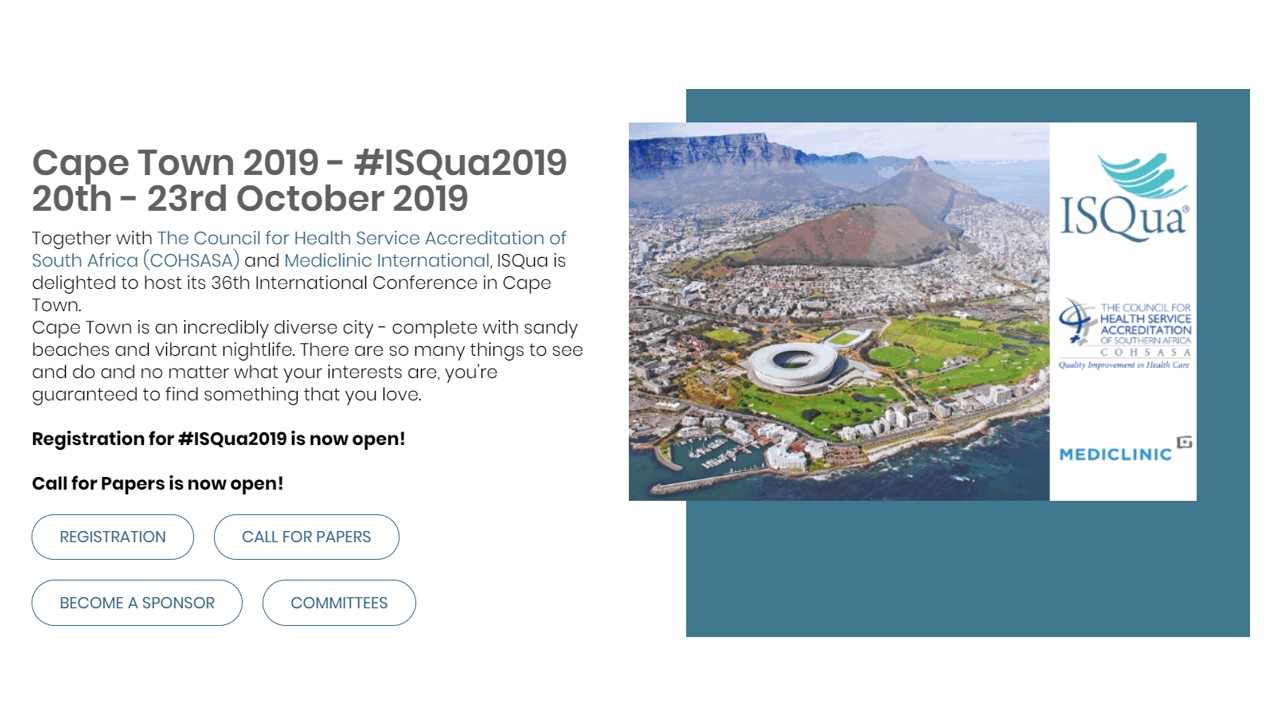Choose the BECOME A SPONSOR button

tap(137, 603)
